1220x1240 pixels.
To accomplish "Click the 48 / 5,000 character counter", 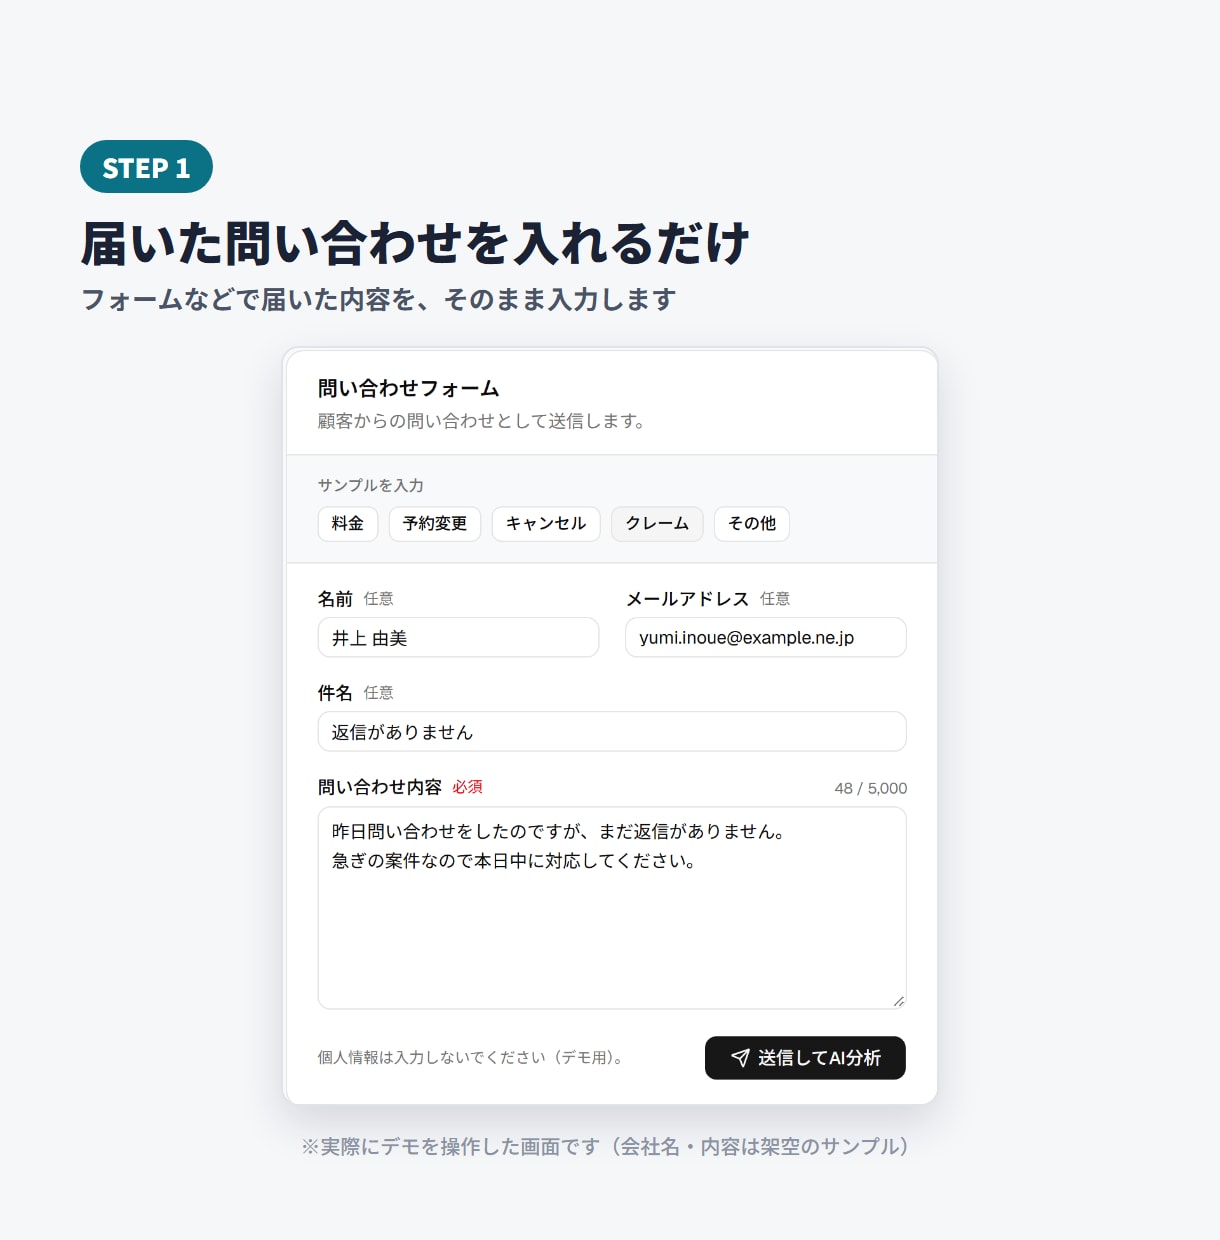I will (x=871, y=788).
